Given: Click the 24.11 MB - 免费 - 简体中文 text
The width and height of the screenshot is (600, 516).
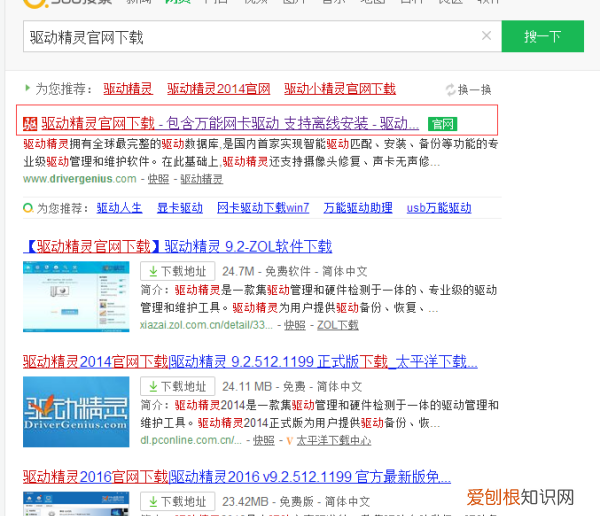Looking at the screenshot, I should pos(292,386).
